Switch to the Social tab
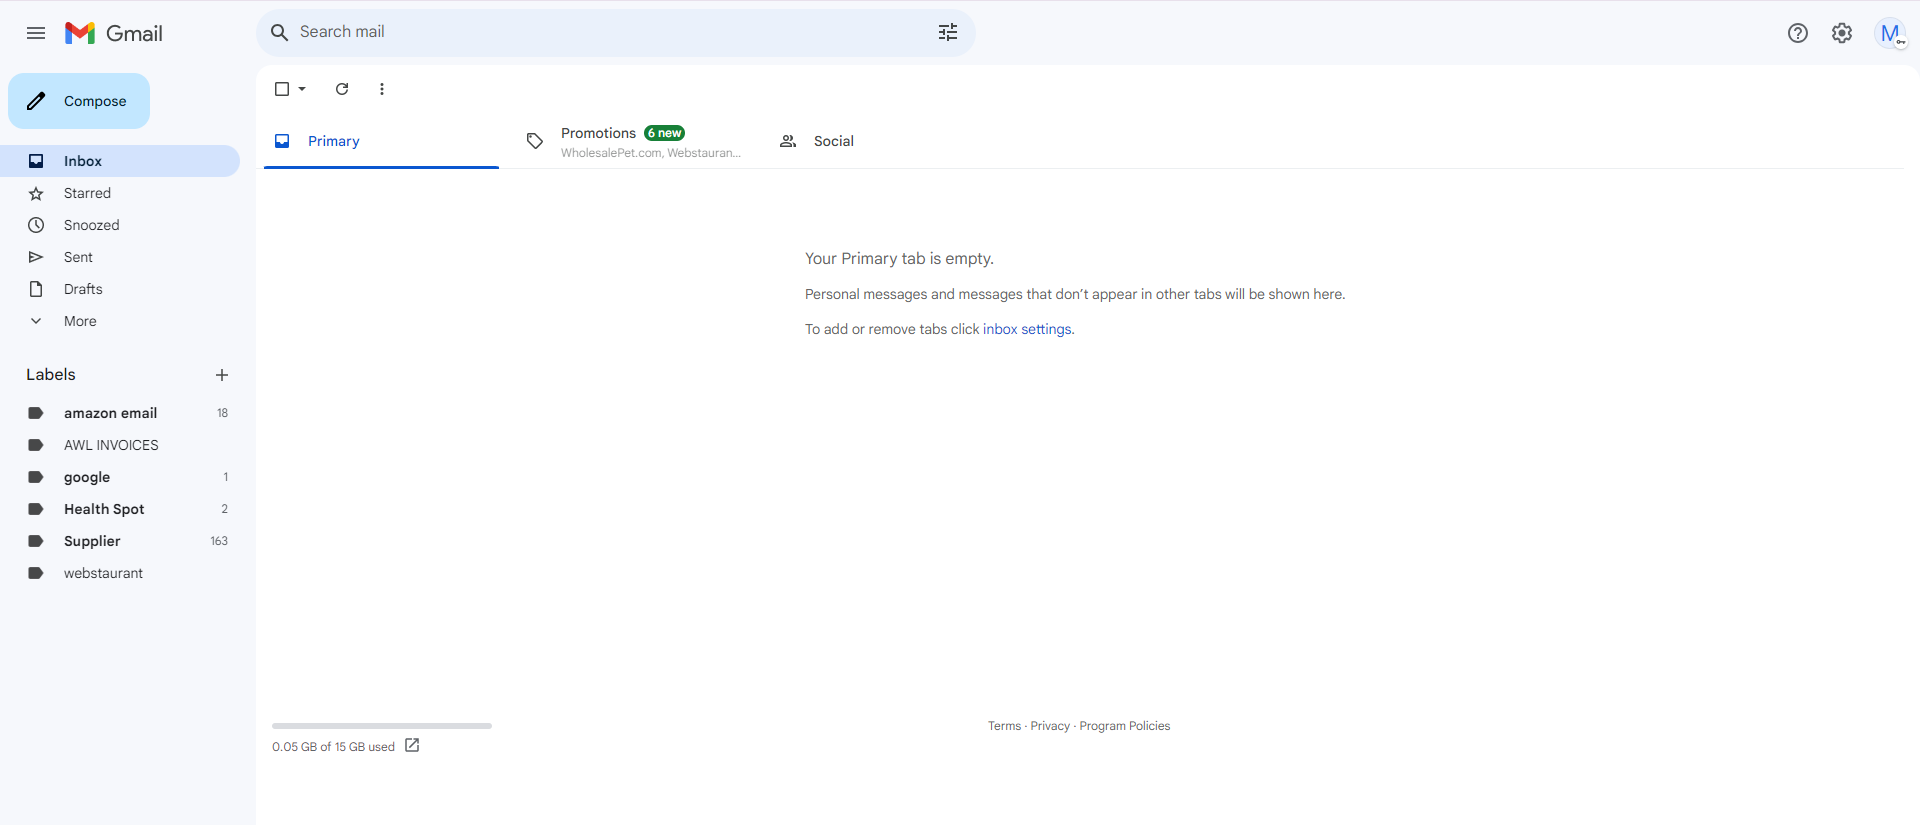The height and width of the screenshot is (825, 1920). tap(886, 141)
